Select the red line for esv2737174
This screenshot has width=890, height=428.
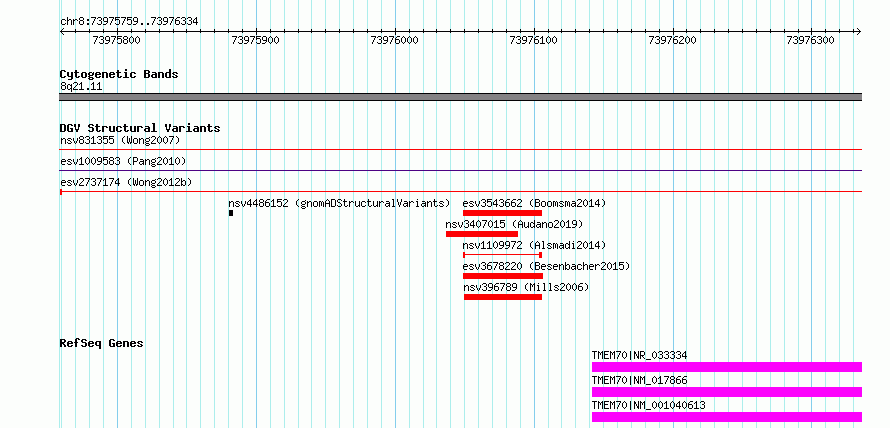click(x=460, y=192)
